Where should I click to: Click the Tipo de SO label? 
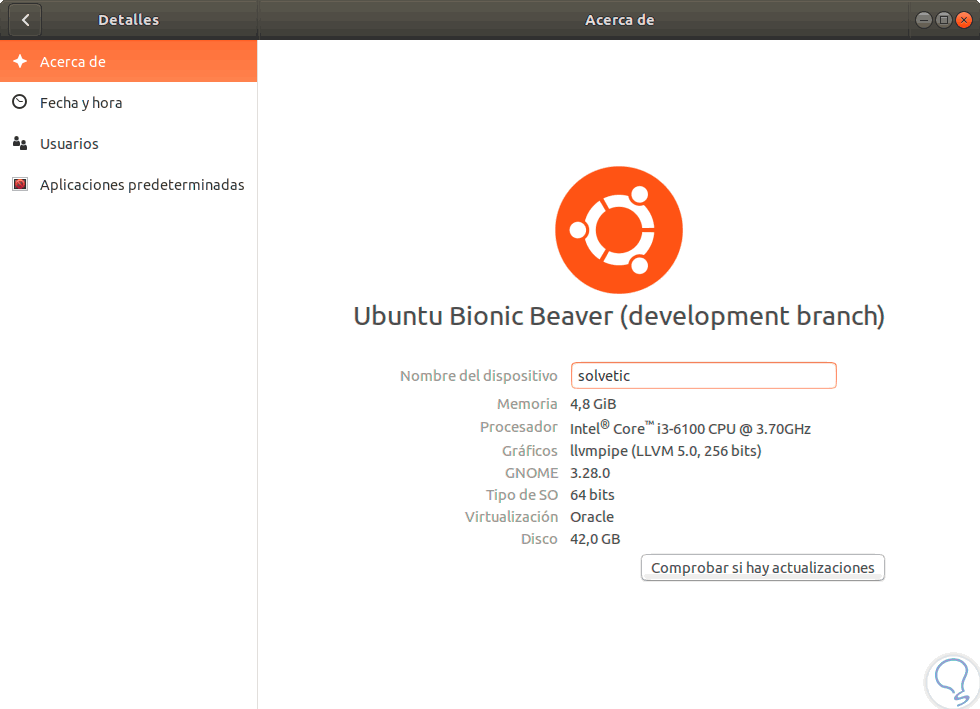(x=522, y=495)
